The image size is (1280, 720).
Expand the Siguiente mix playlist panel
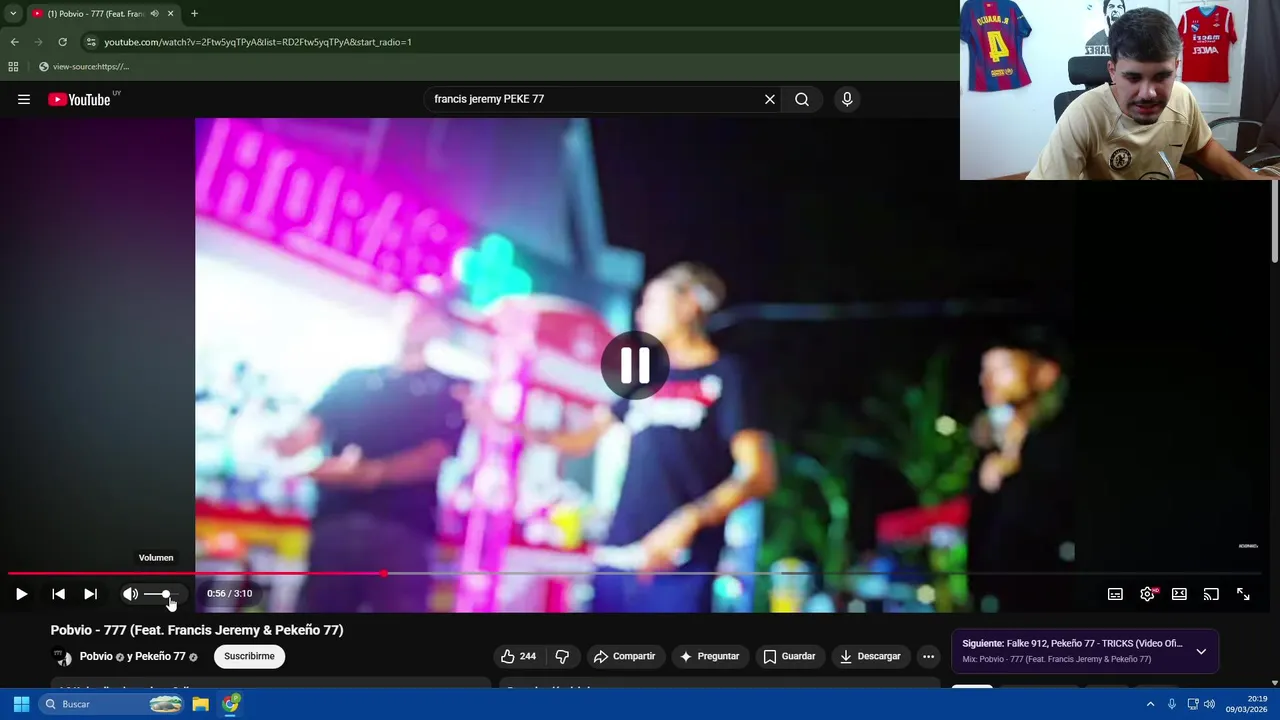(1201, 651)
